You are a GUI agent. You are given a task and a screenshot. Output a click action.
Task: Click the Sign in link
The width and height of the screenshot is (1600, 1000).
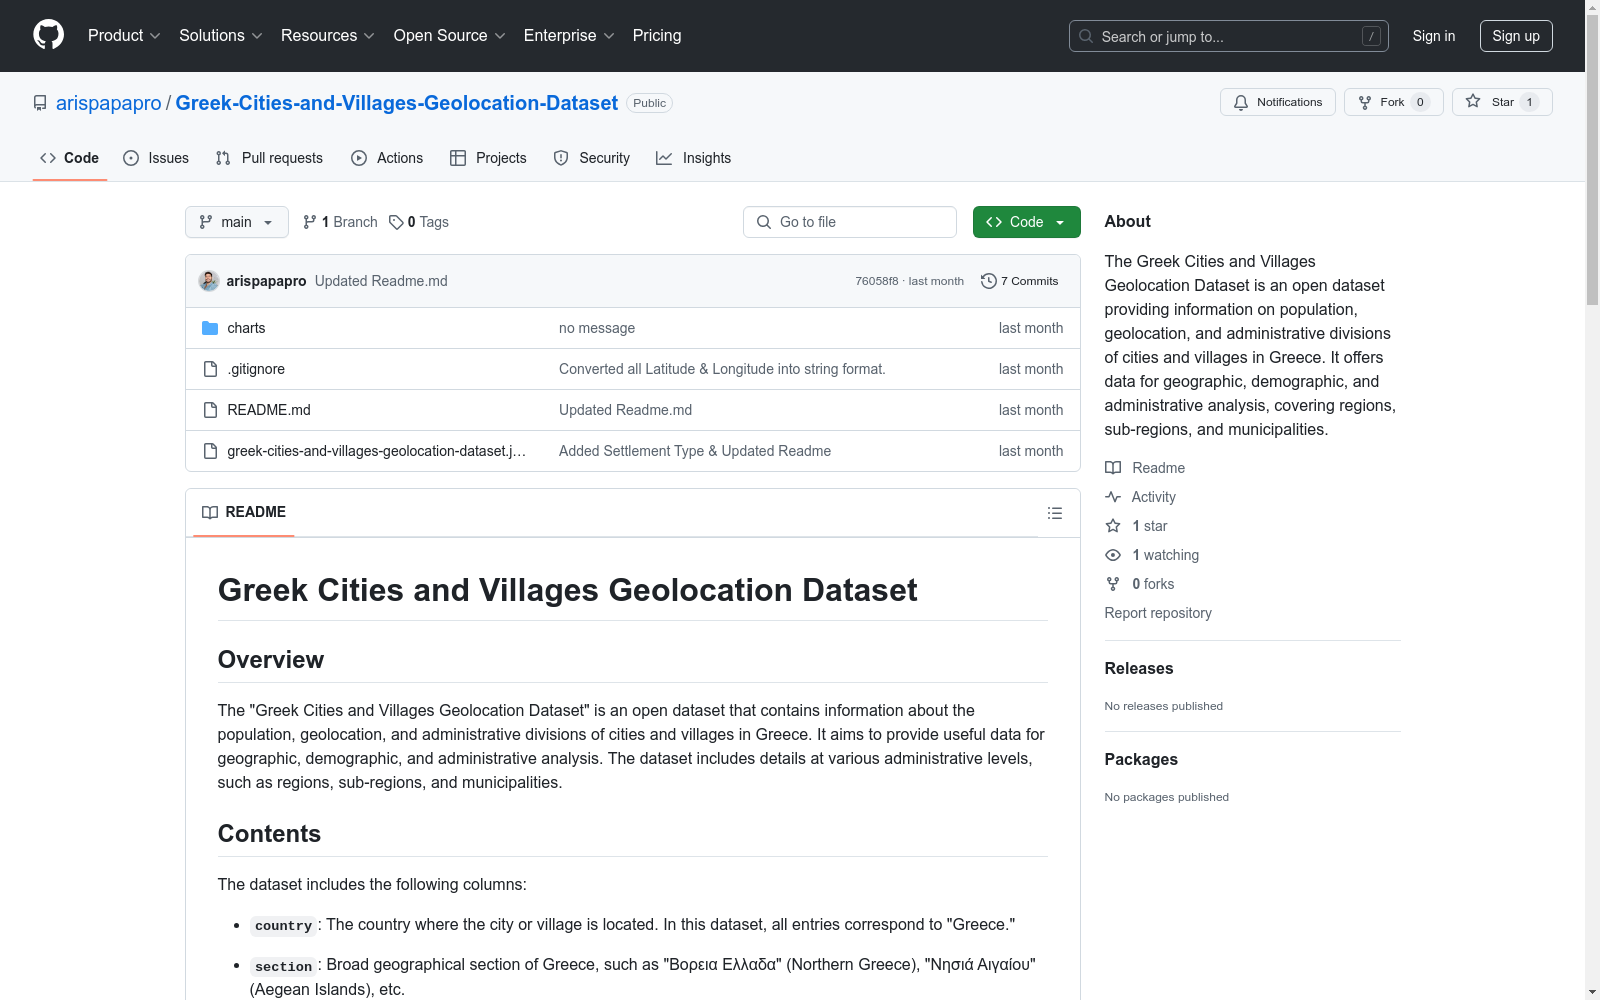1434,36
